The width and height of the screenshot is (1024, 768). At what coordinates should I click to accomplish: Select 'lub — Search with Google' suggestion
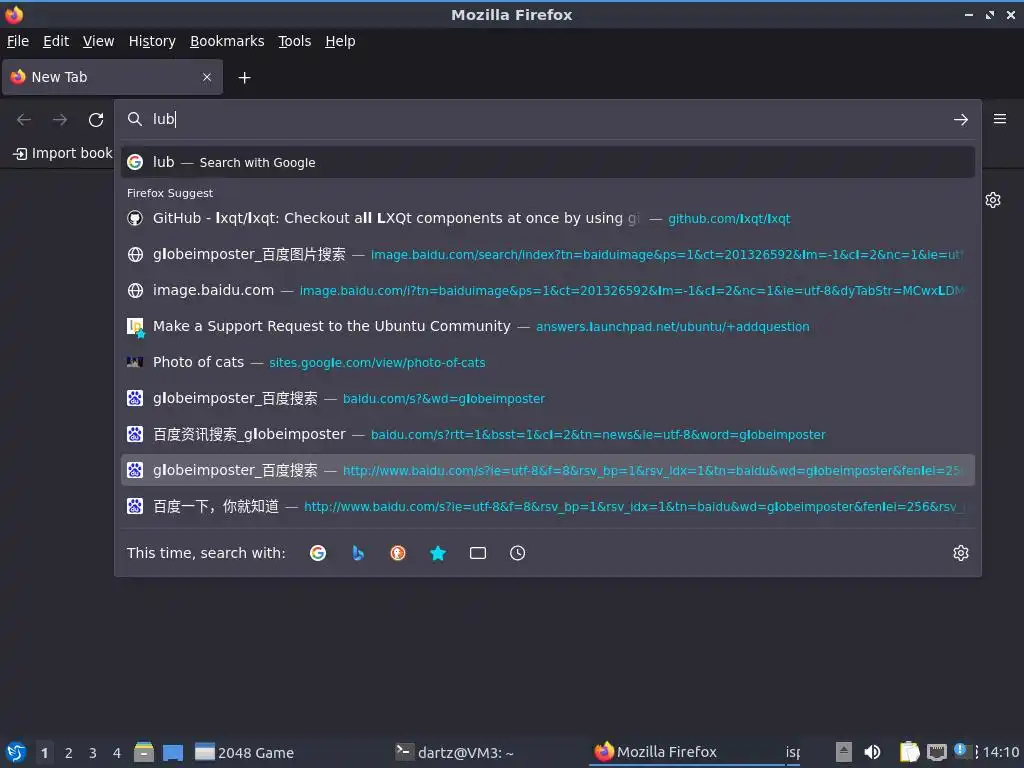(x=547, y=162)
